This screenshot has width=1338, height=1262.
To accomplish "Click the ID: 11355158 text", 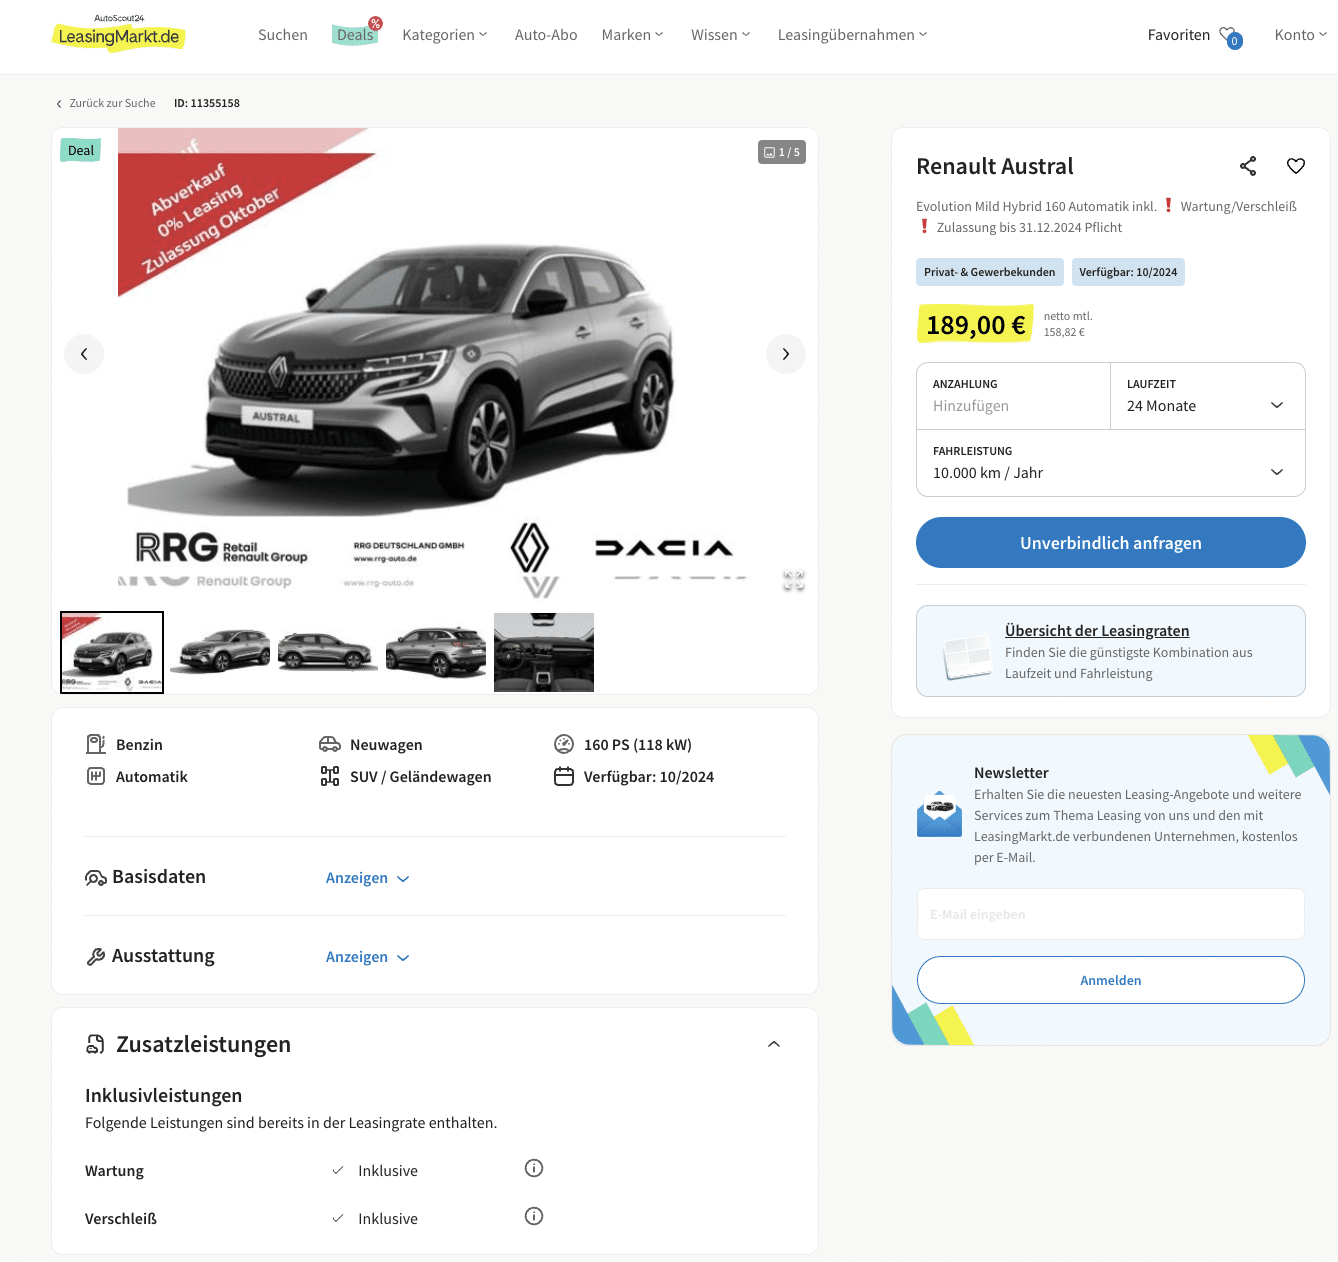I will tap(207, 103).
